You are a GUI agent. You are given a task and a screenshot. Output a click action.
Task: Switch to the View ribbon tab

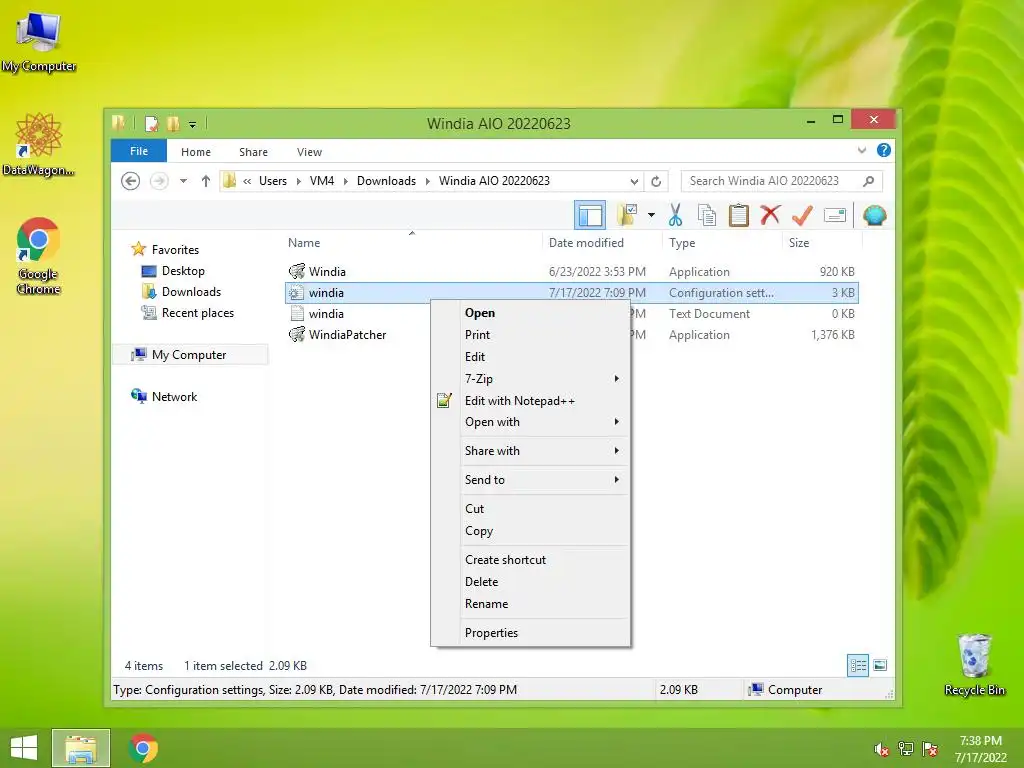(x=310, y=152)
